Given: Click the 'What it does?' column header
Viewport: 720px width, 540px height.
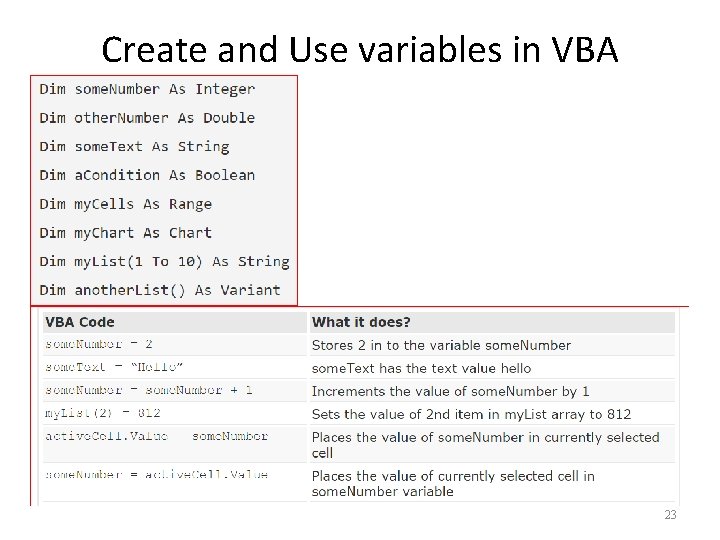Looking at the screenshot, I should pyautogui.click(x=361, y=322).
